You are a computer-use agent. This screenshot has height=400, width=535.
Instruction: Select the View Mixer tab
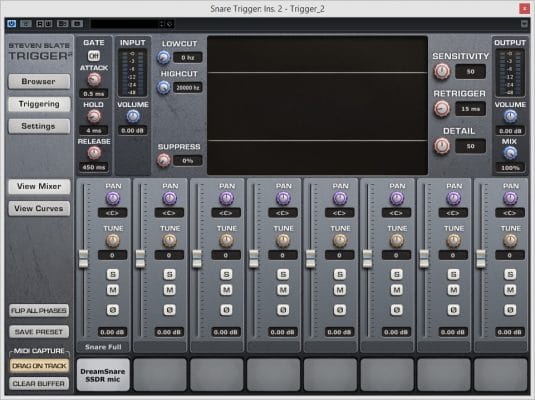(39, 186)
